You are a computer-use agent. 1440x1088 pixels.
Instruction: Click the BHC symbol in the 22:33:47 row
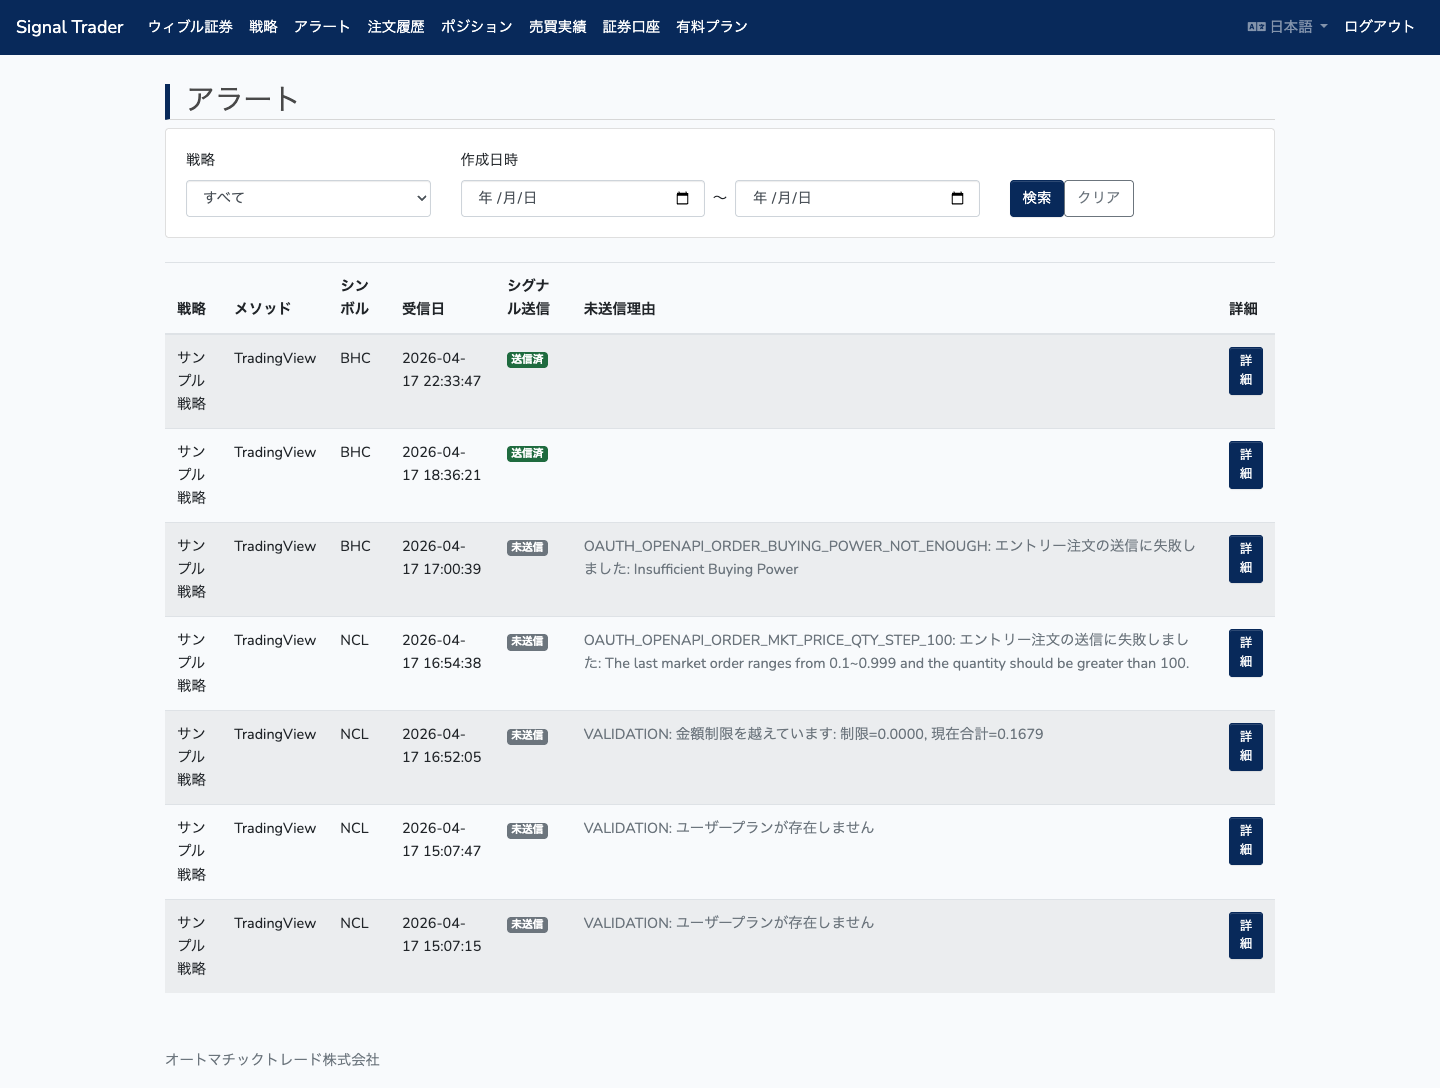pos(355,358)
